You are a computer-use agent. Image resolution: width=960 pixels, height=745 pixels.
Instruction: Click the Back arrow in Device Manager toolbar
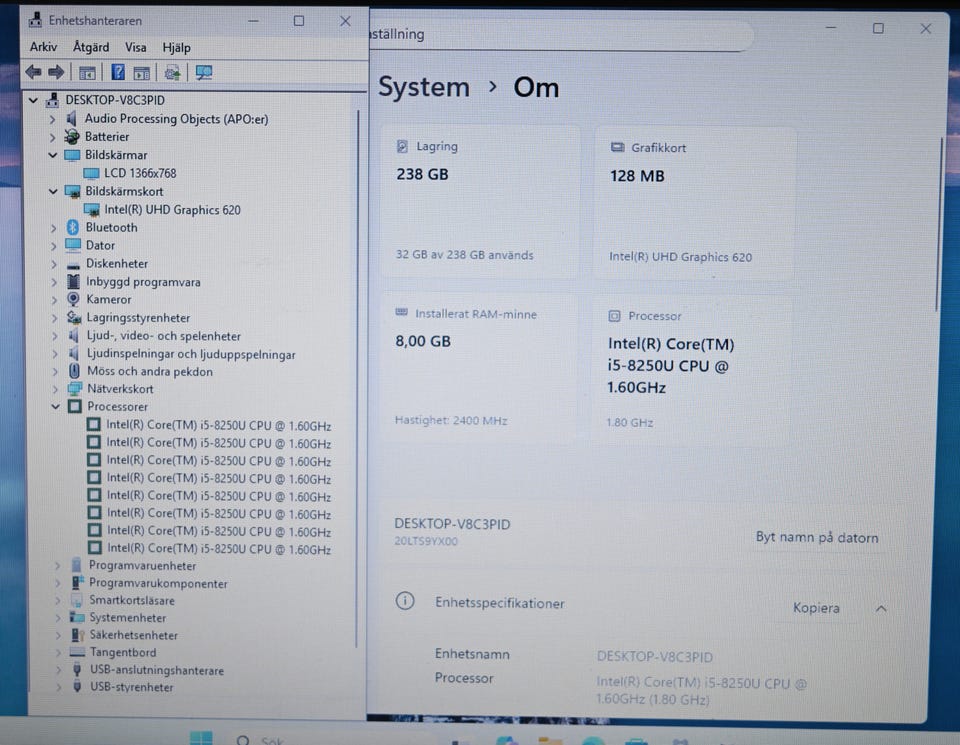(34, 72)
